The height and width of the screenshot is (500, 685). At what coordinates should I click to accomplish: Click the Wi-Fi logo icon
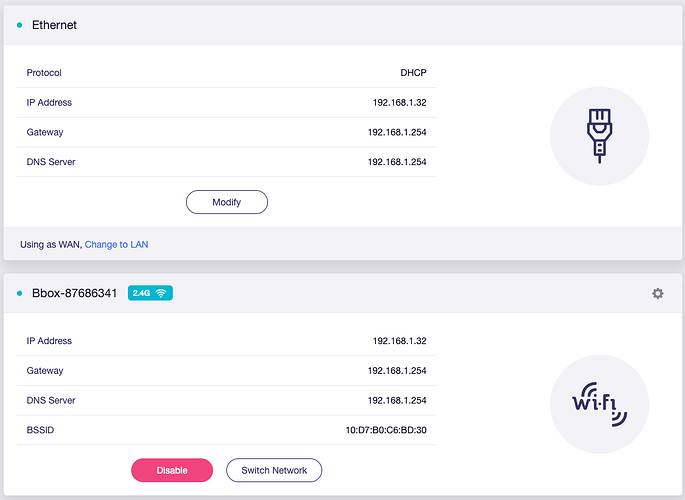click(x=599, y=404)
